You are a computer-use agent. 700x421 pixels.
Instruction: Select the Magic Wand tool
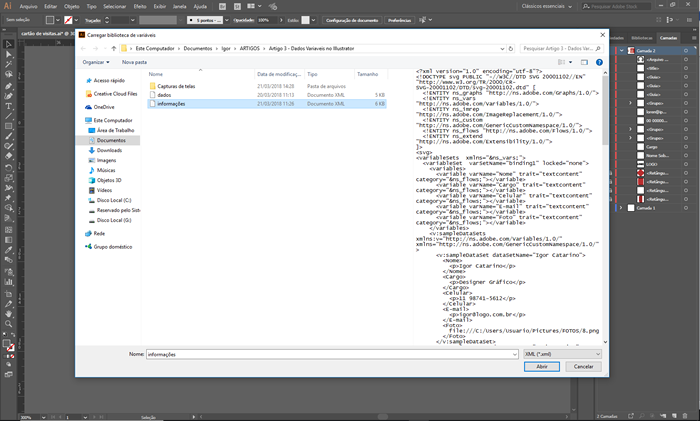point(8,64)
